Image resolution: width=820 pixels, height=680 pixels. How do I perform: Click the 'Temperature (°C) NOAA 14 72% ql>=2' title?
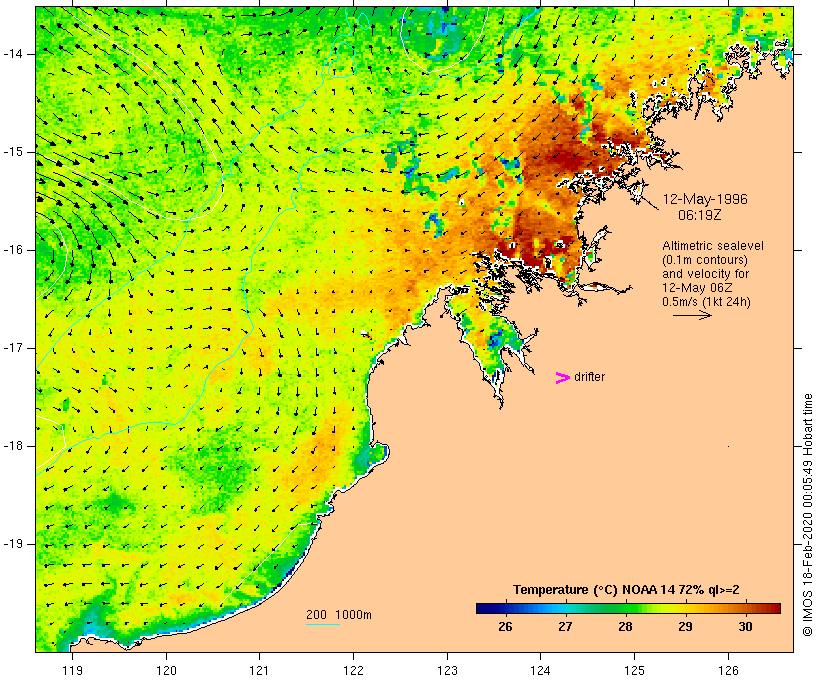[x=626, y=590]
